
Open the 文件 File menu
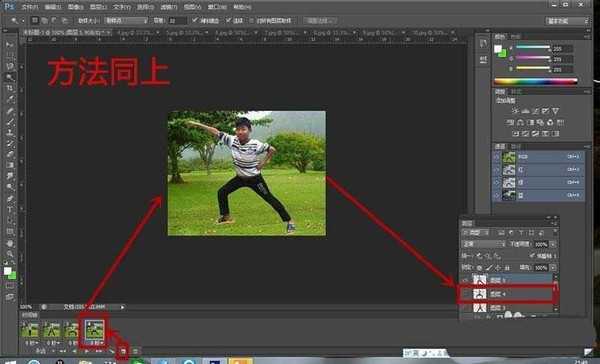click(29, 7)
